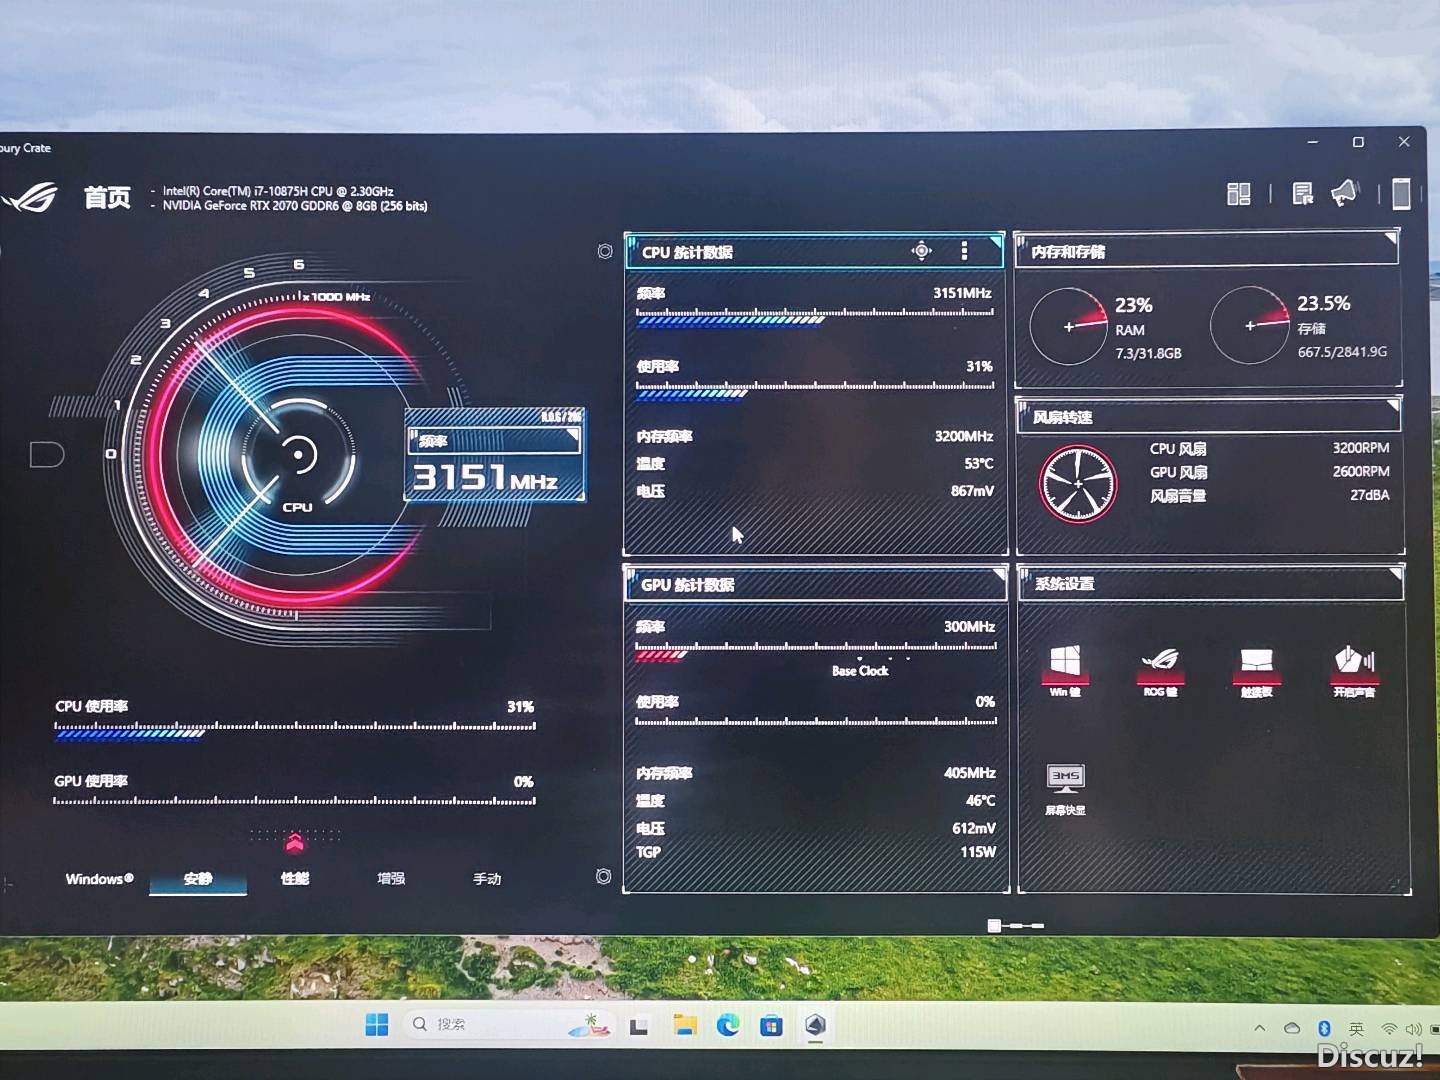Click the GPU TGP 115W value
1440x1080 pixels.
tap(978, 852)
